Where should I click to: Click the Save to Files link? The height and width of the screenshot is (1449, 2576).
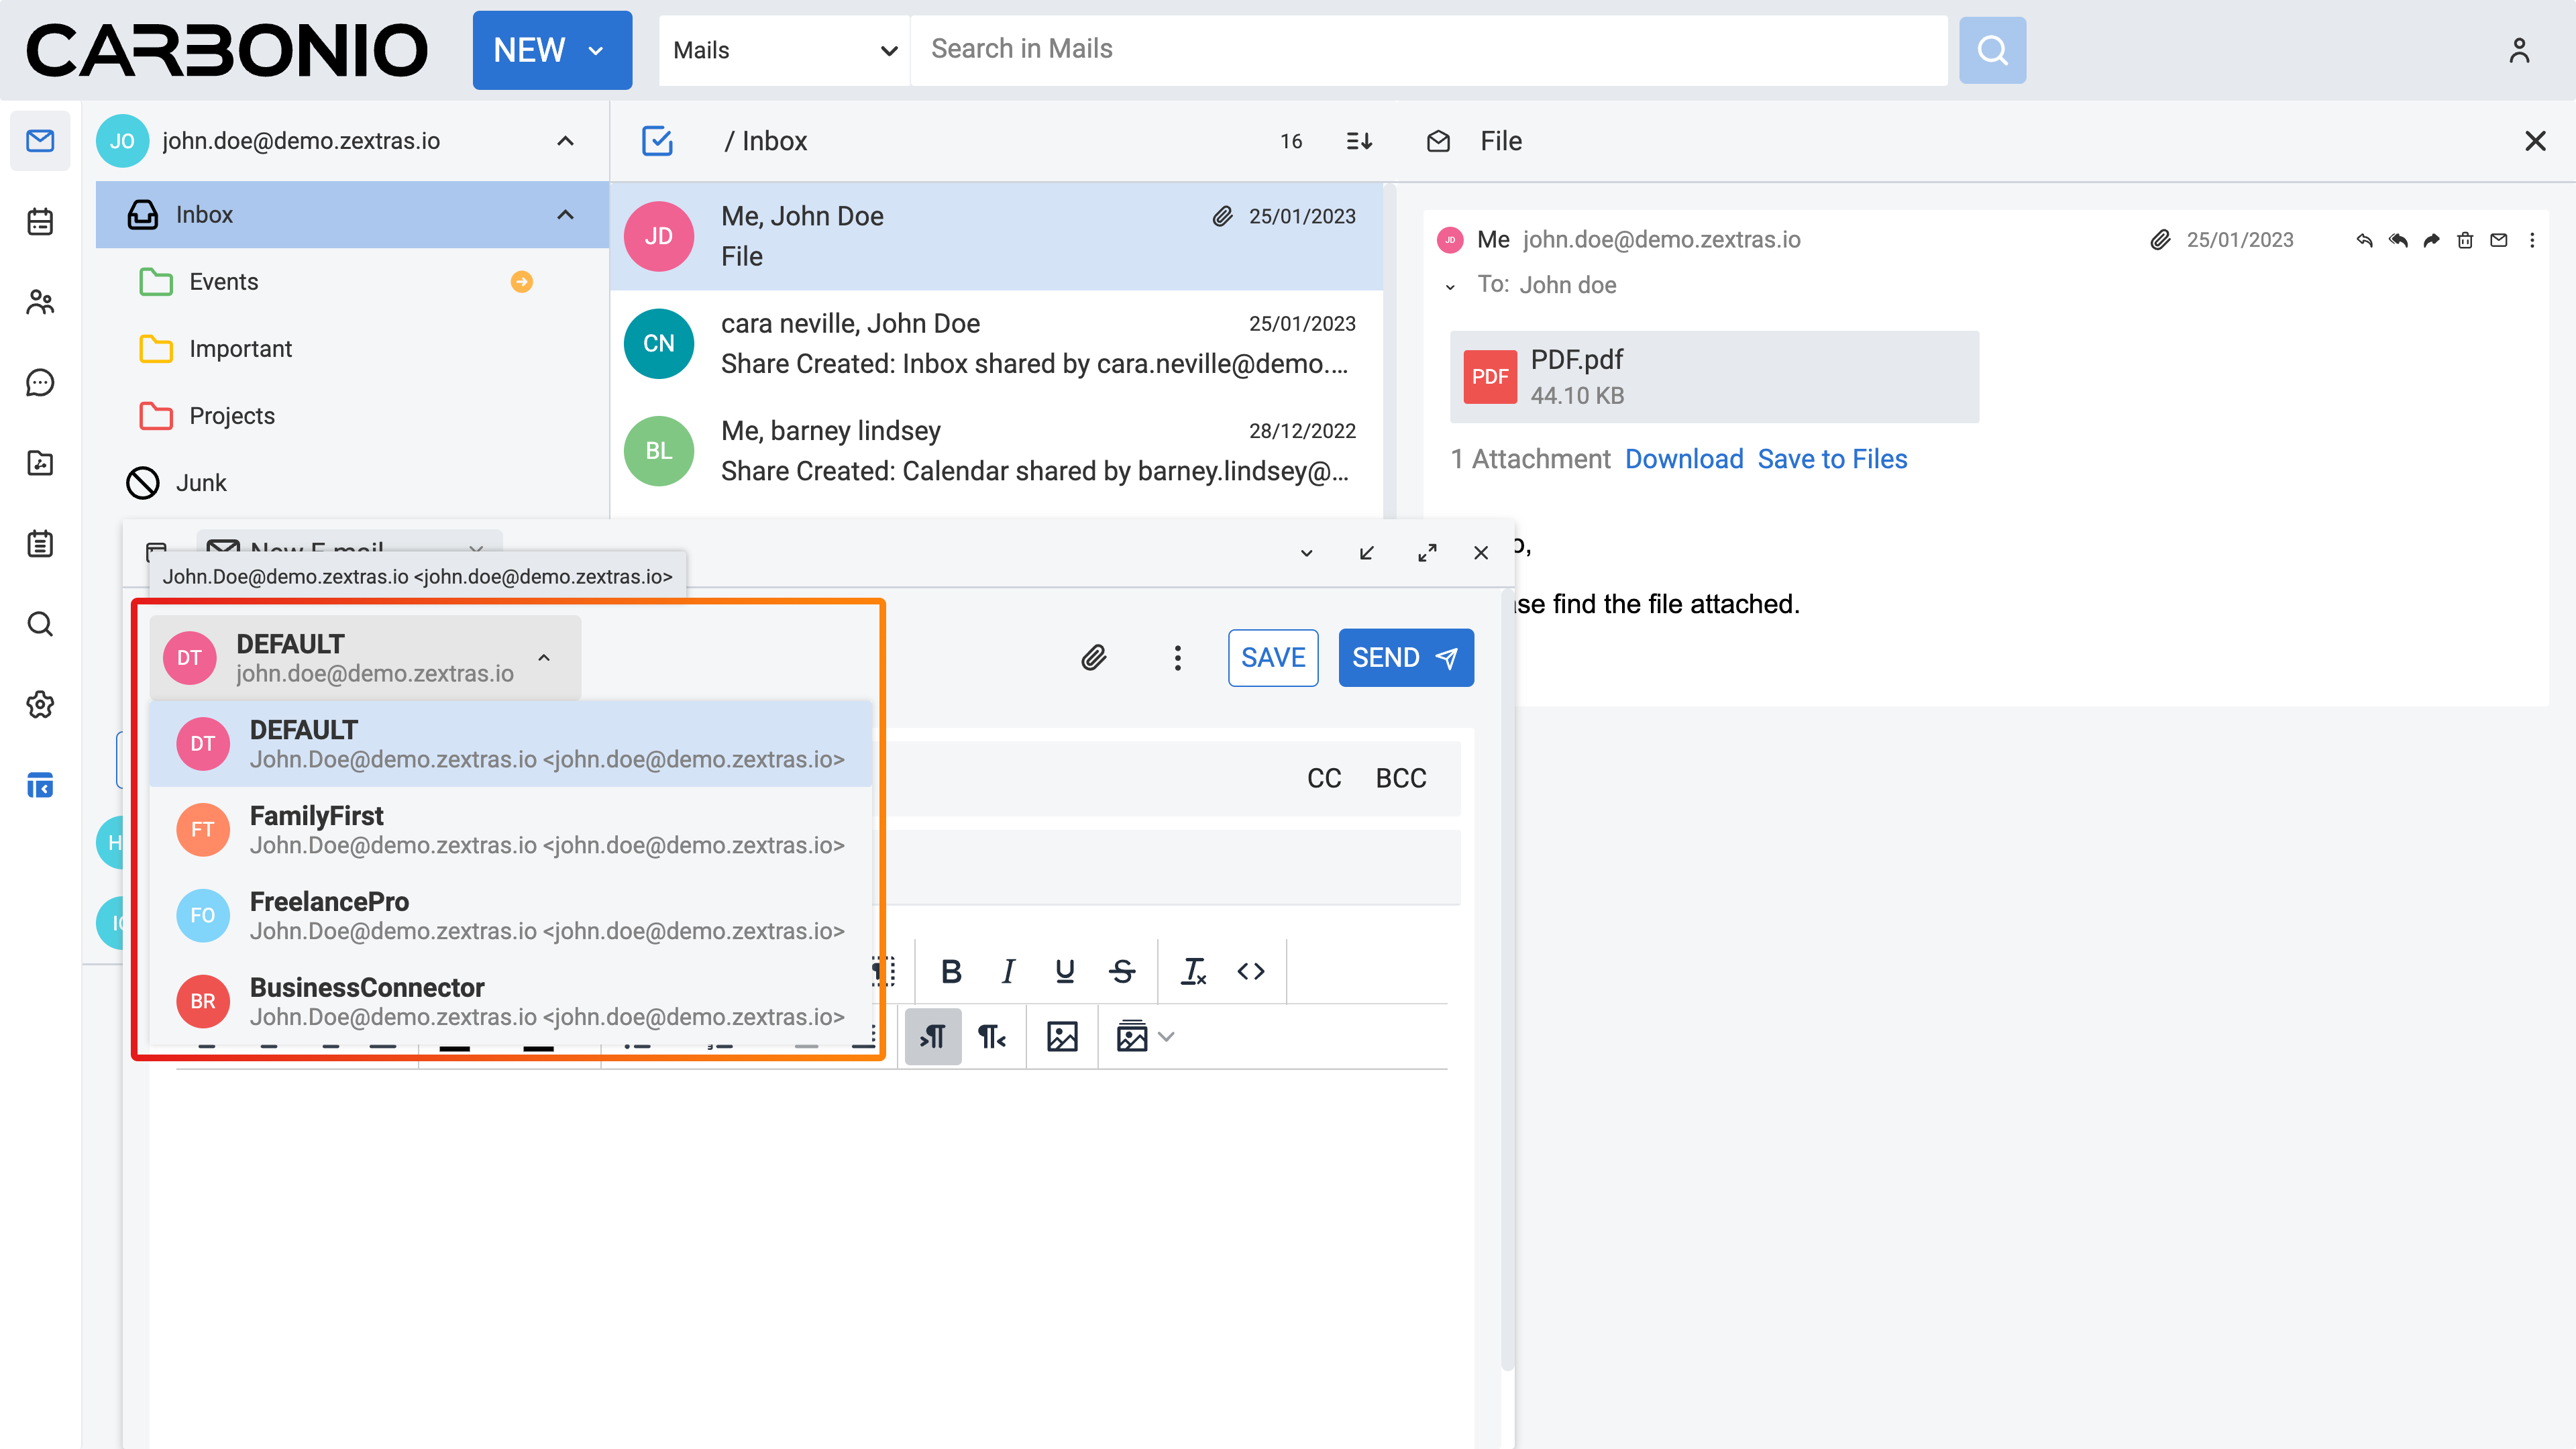point(1832,459)
